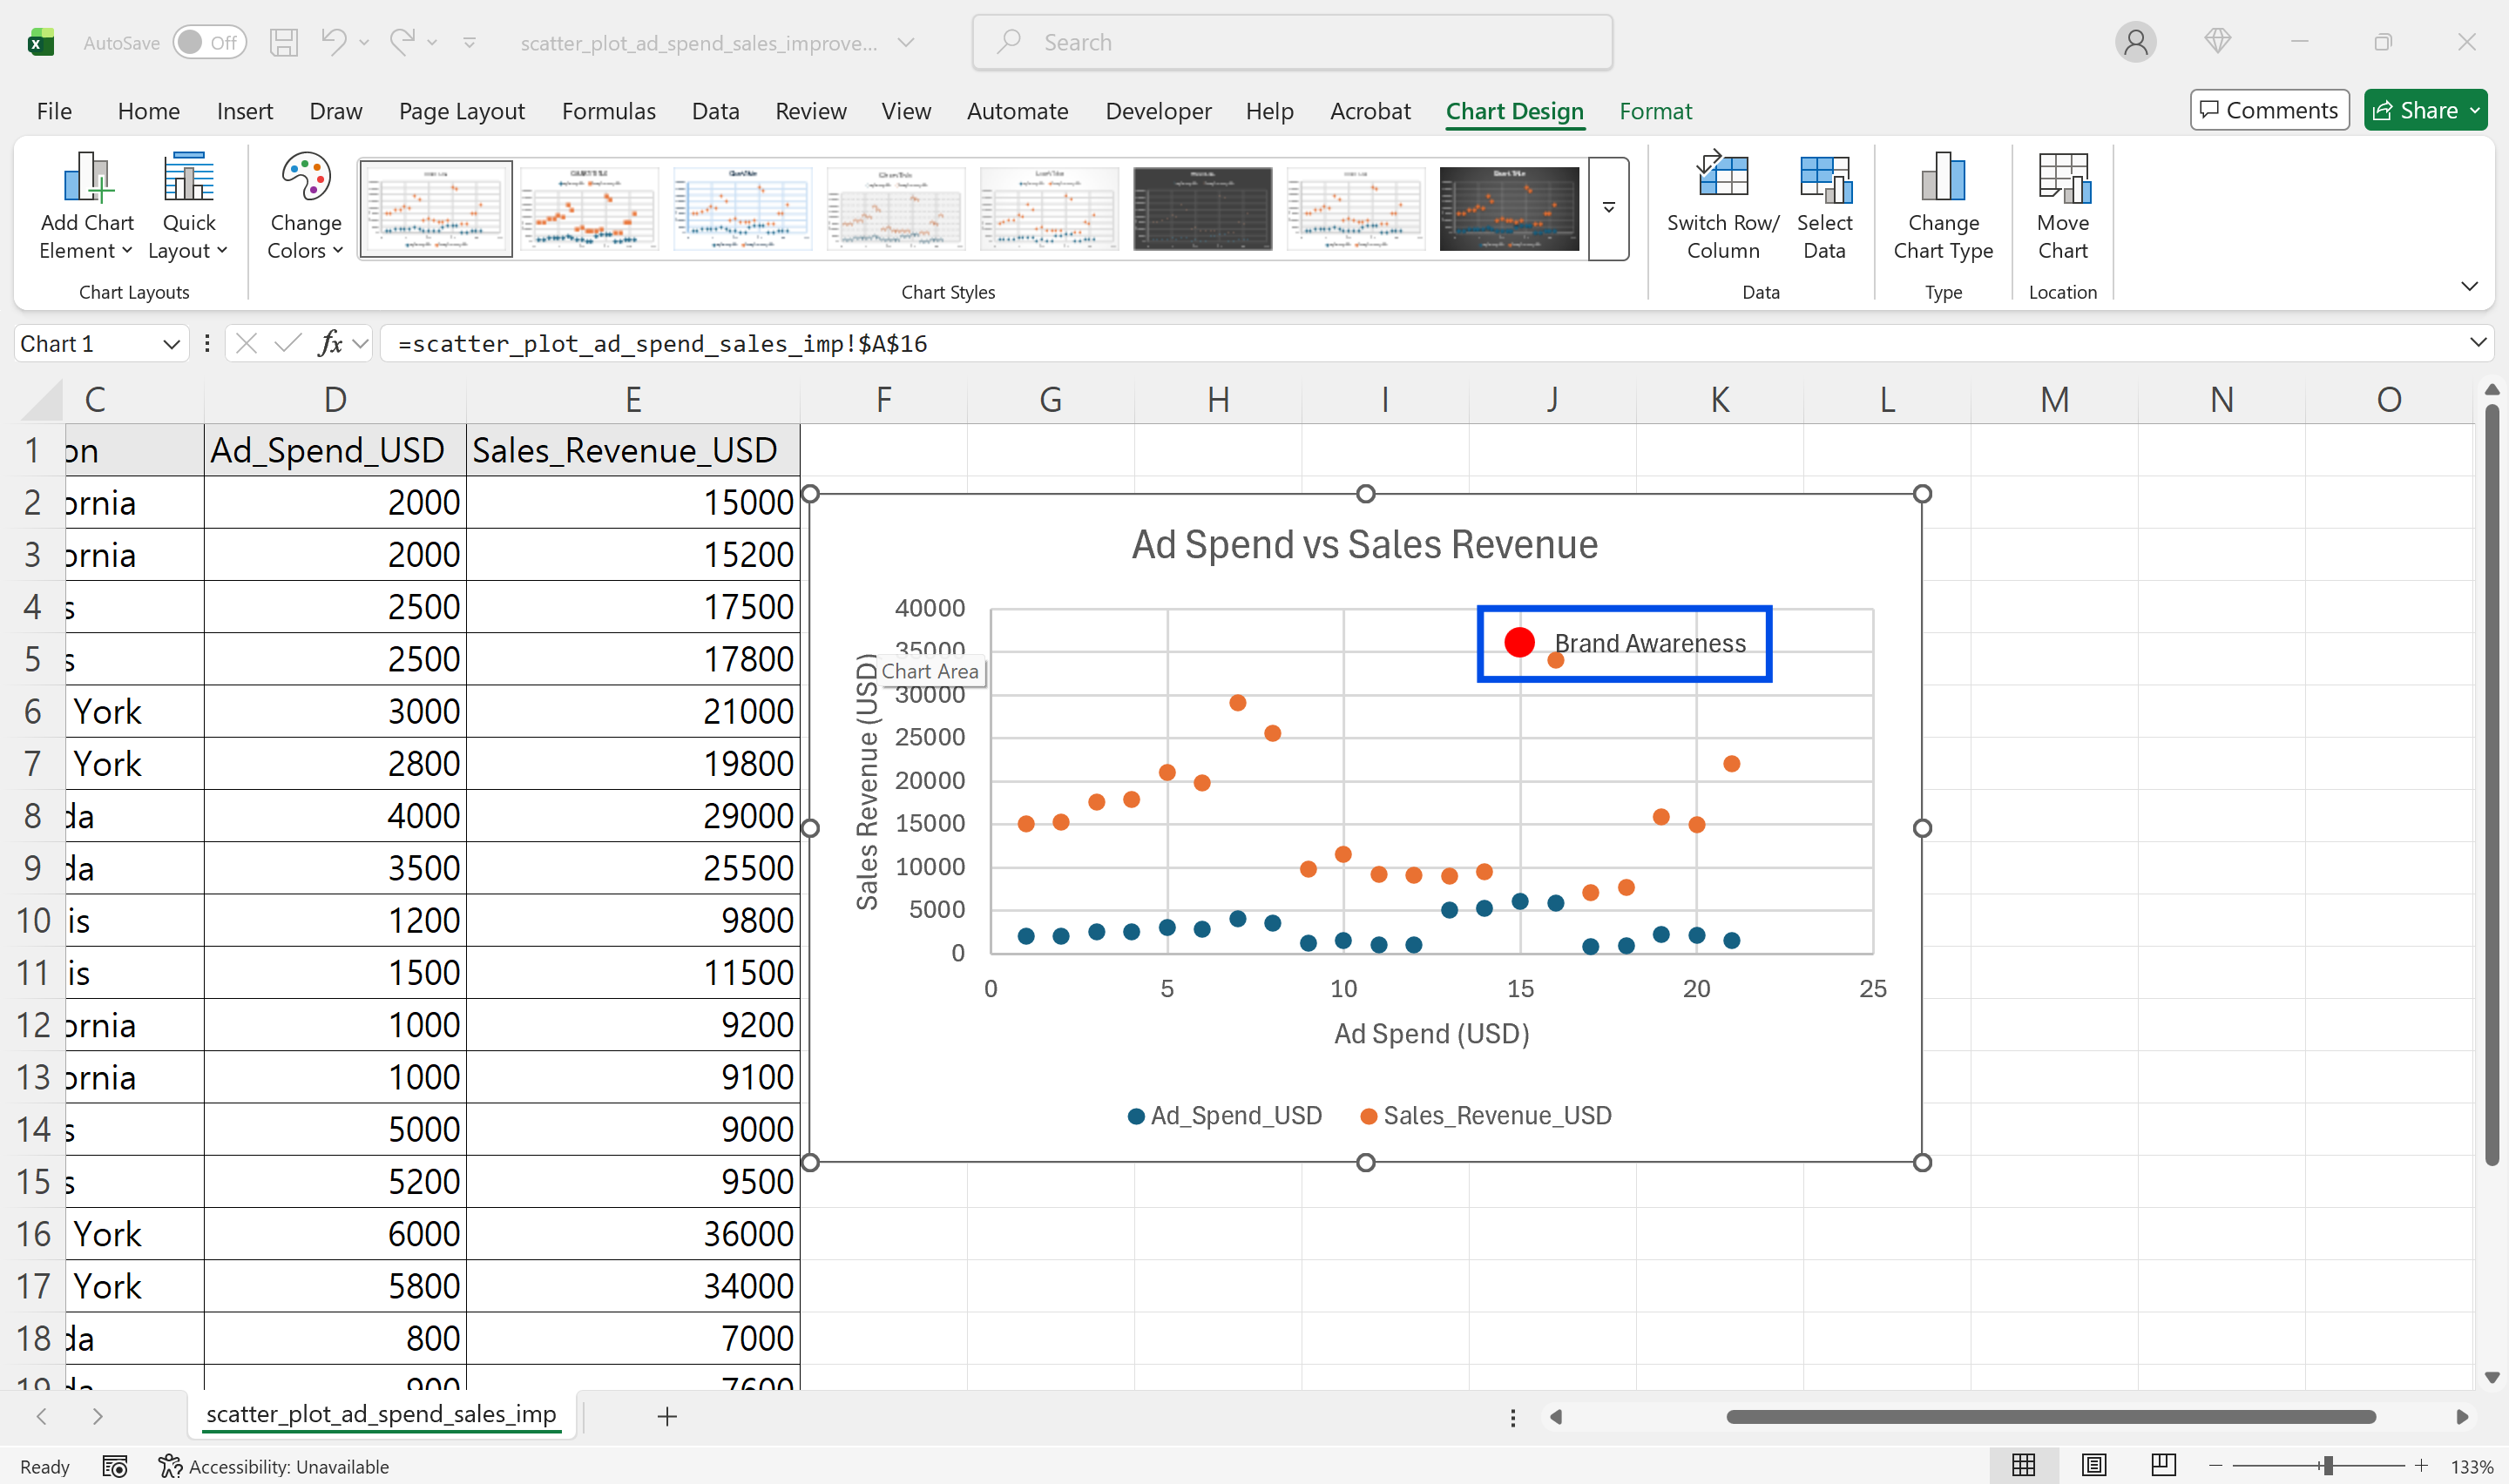Open the Name Box dropdown arrow

coord(171,344)
